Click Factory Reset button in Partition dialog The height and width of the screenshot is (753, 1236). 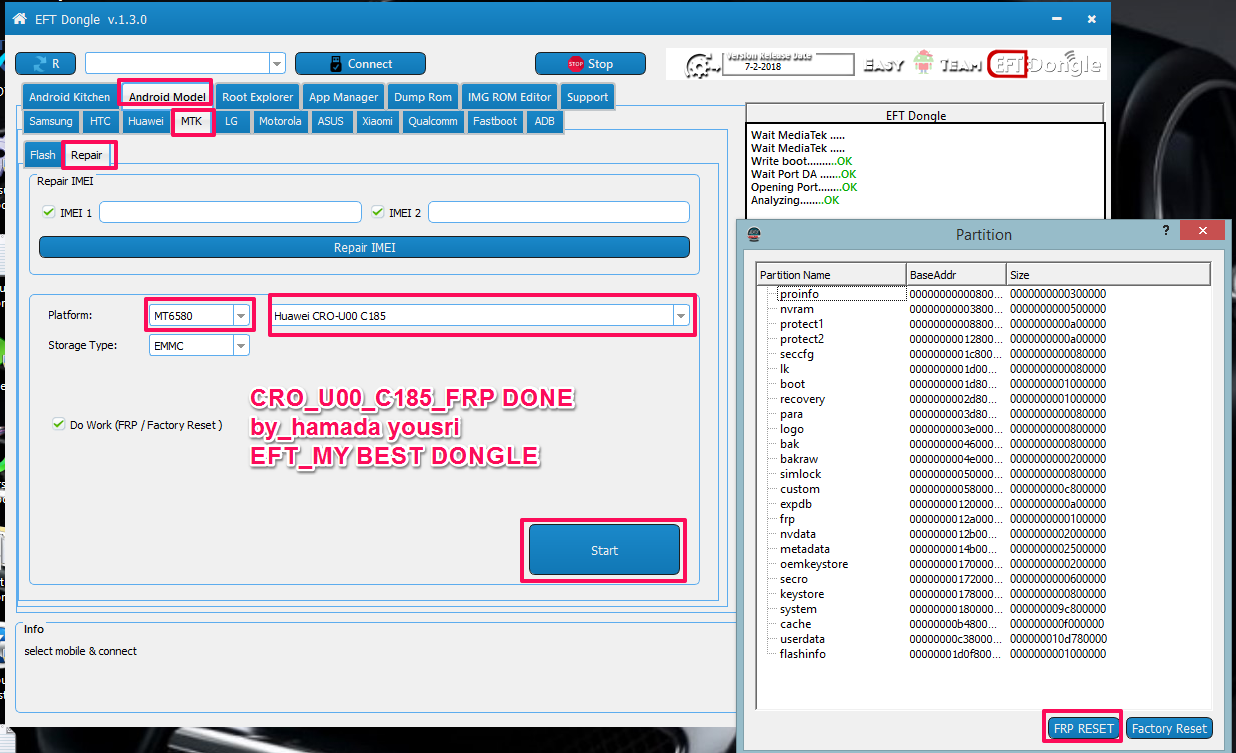click(x=1169, y=728)
